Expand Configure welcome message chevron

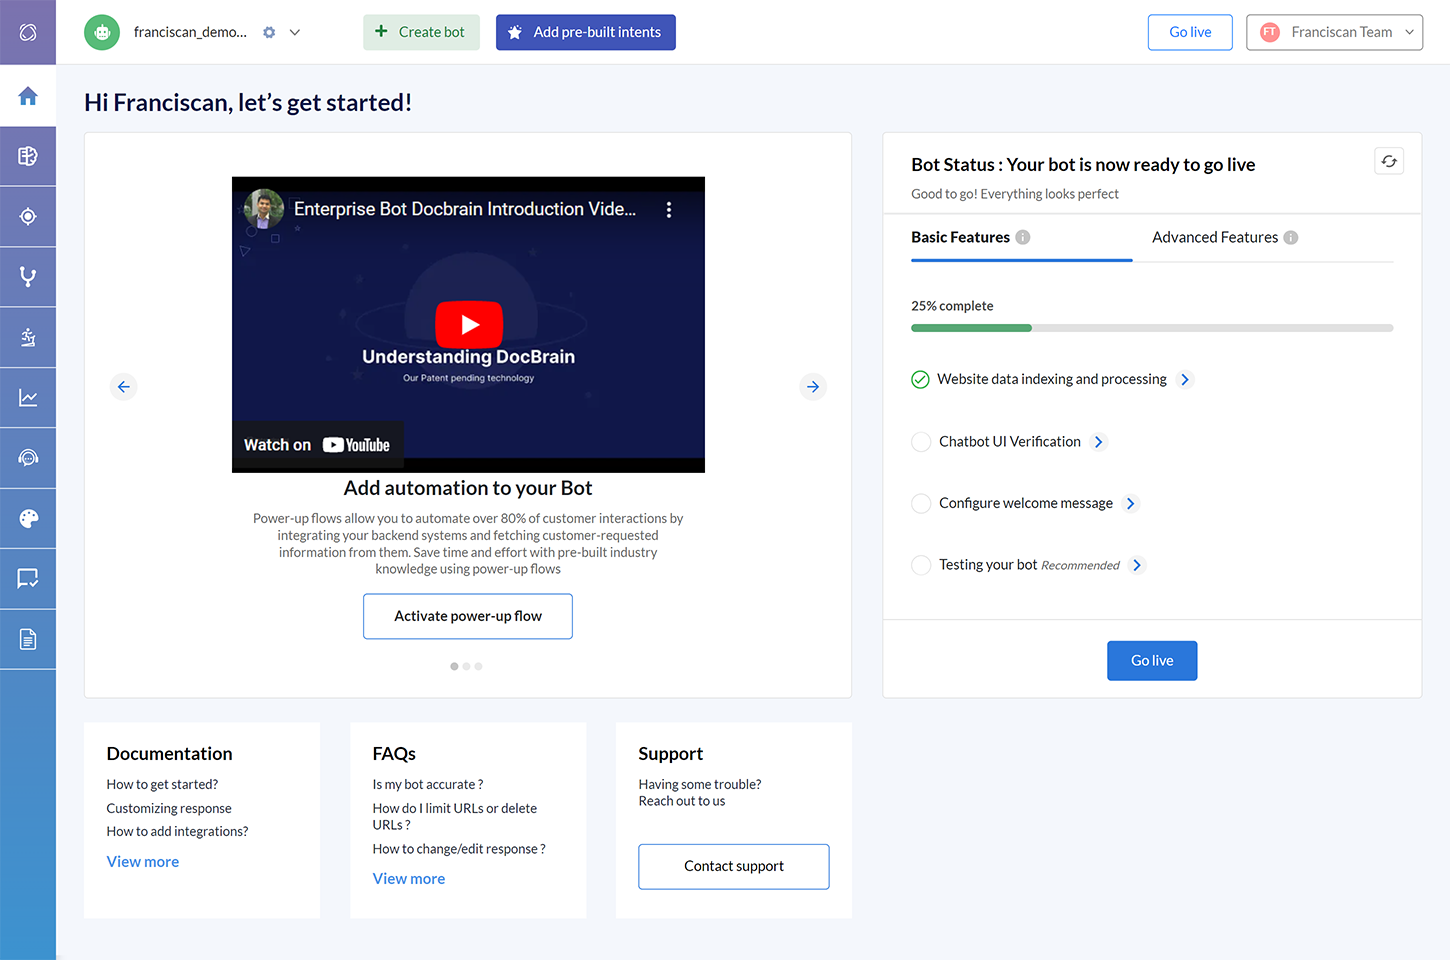tap(1131, 504)
